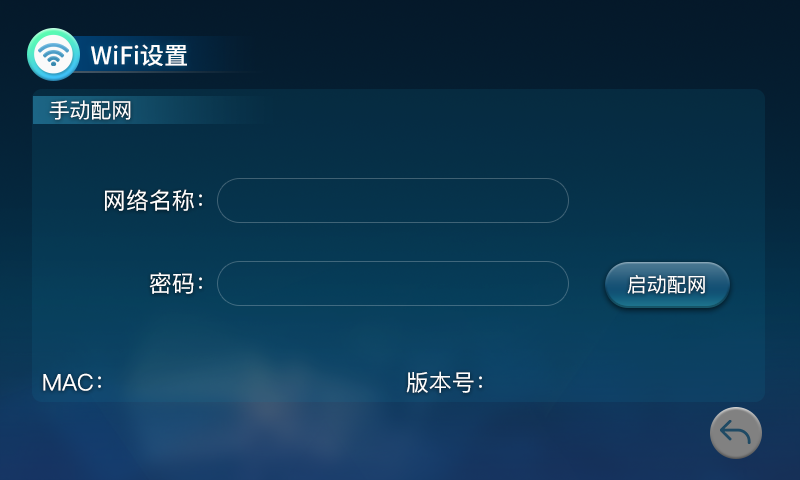Click the 启动配网 button
Viewport: 800px width, 480px height.
pos(667,285)
